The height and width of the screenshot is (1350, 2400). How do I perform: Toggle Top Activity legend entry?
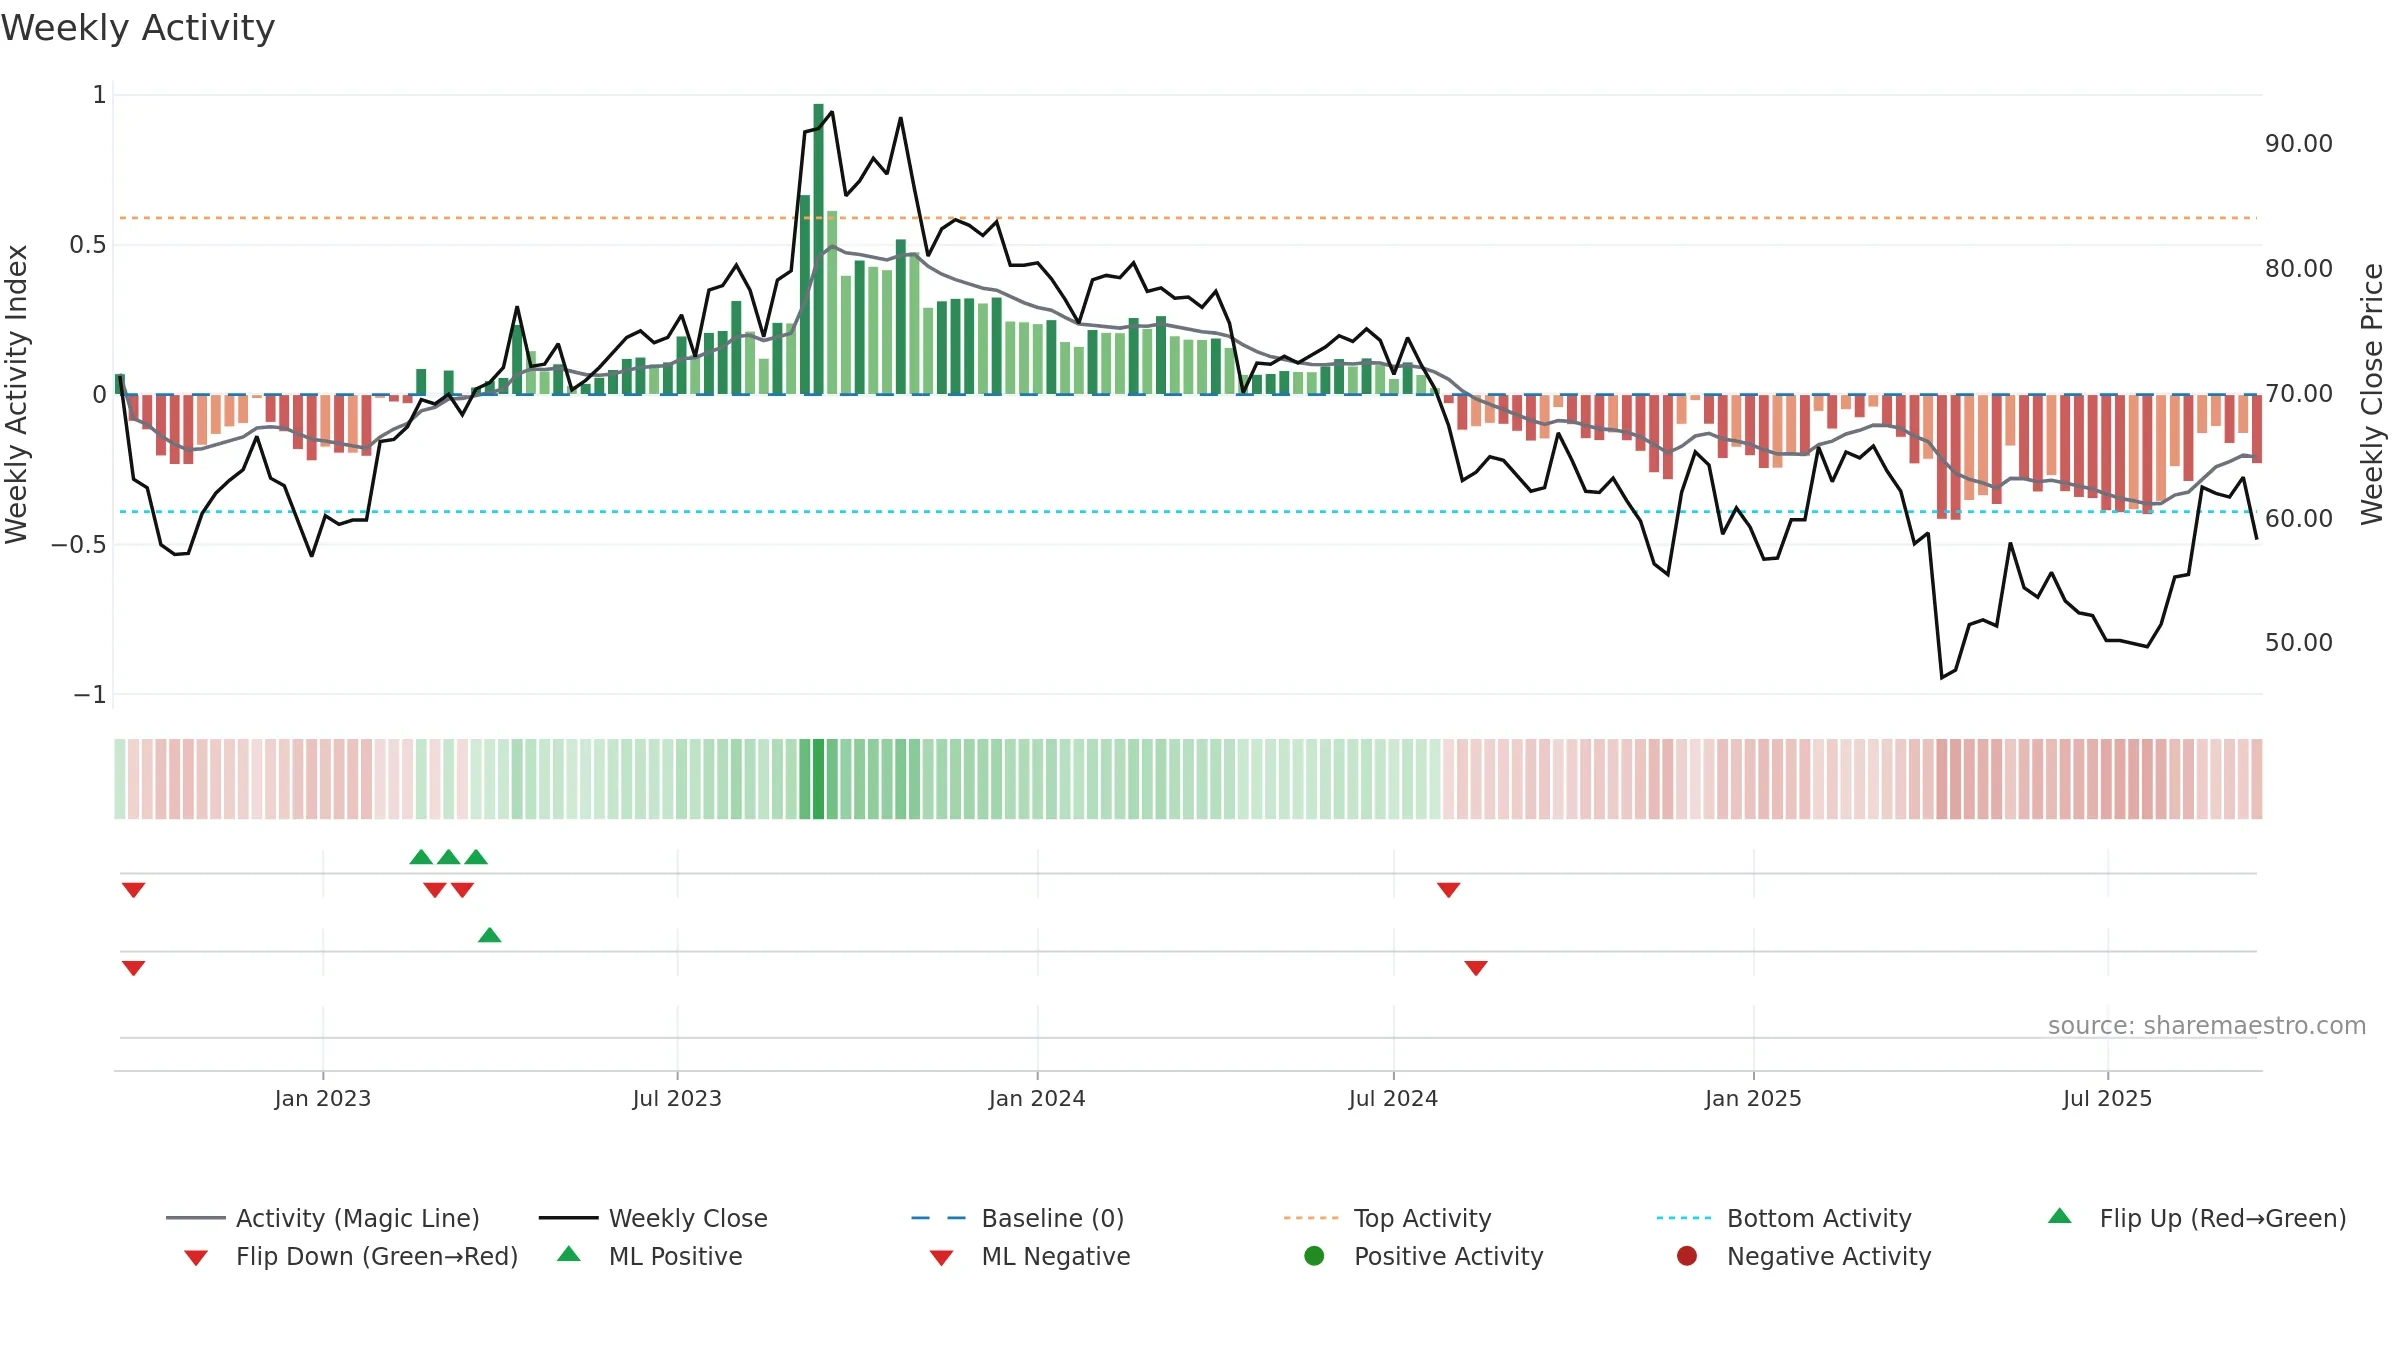coord(1387,1218)
